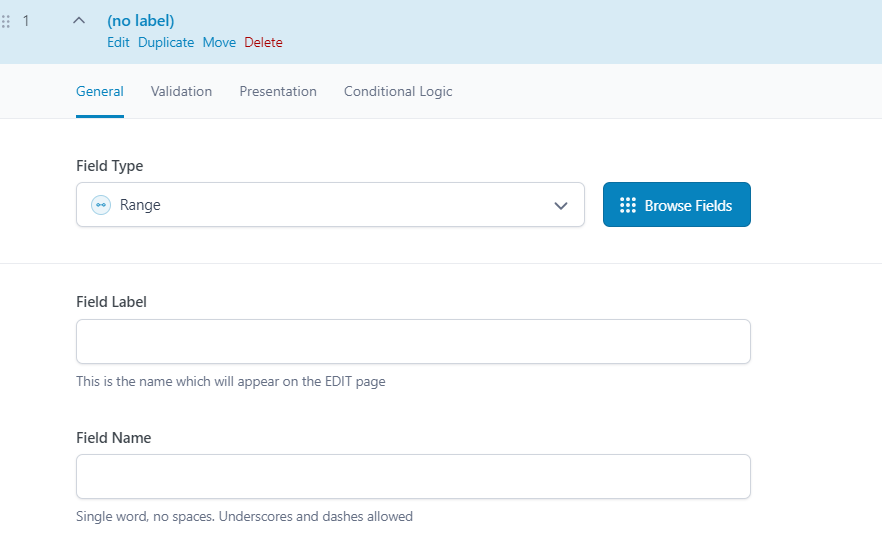Screen dimensions: 882x544
Task: Grab the drag handle beside field number 1
Action: 6,21
